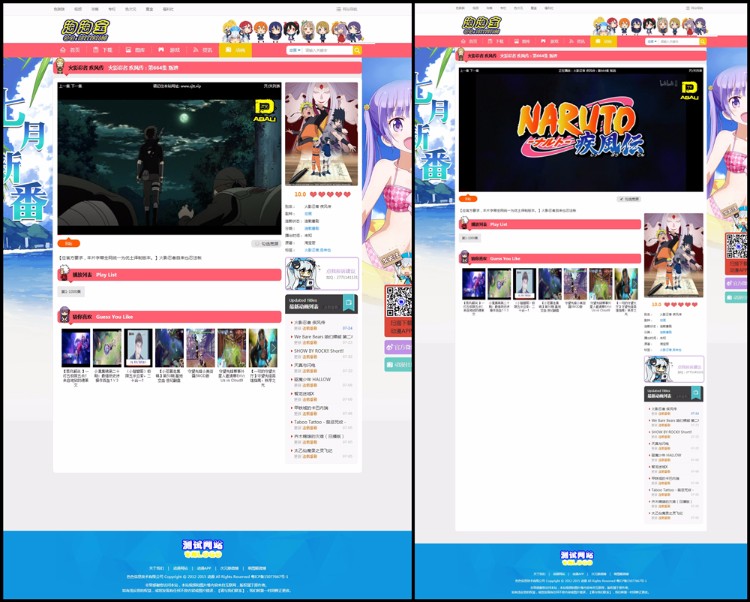Open the purple-lit thumbnail starting left Guess You Like
Viewport: 750px width, 602px height.
[76, 348]
